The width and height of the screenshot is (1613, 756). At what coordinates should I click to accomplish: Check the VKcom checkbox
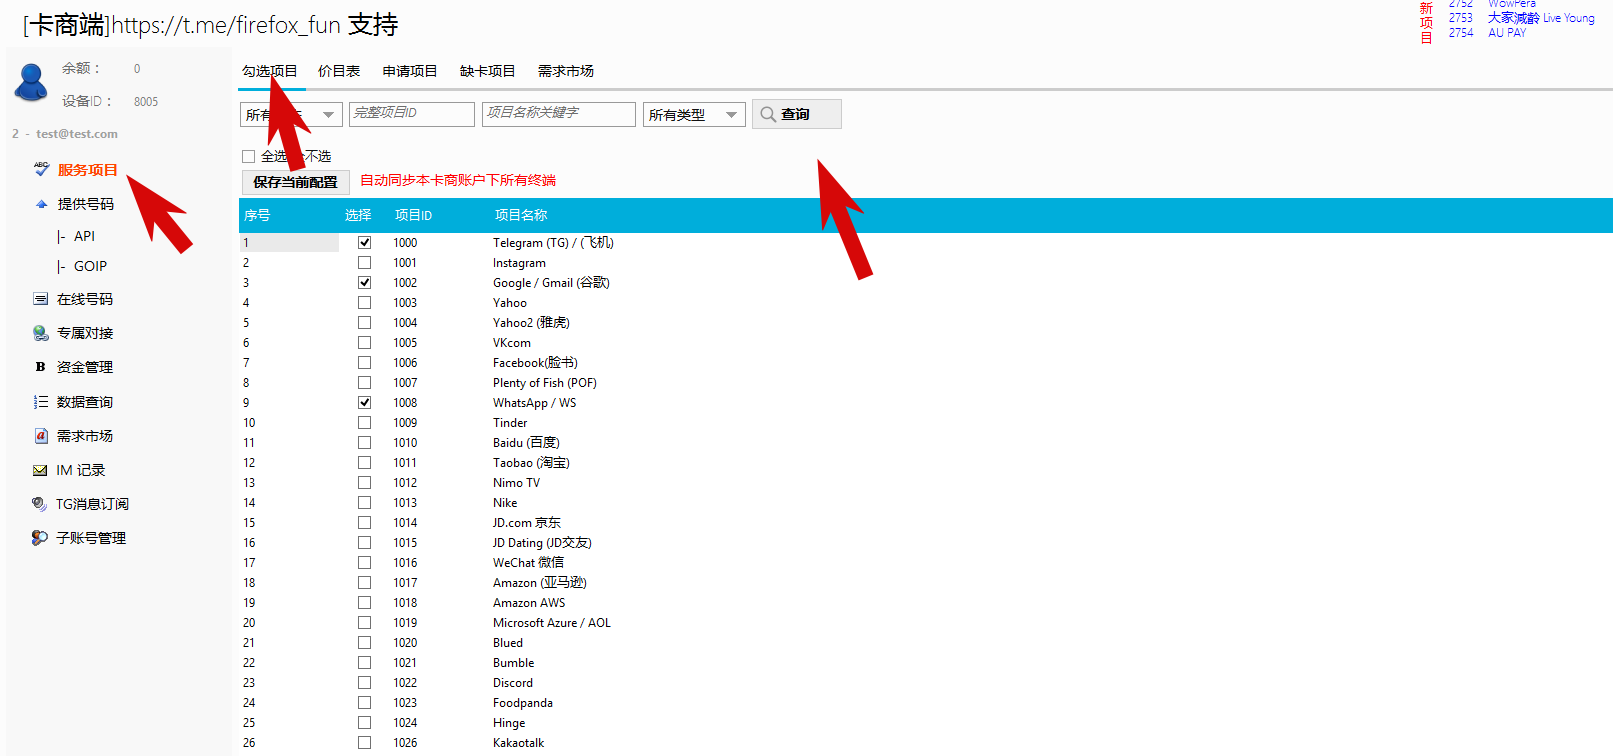coord(365,342)
